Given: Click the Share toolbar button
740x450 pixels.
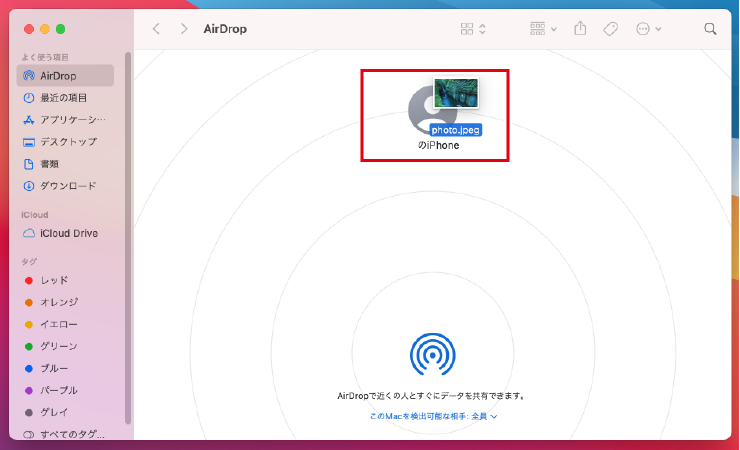Looking at the screenshot, I should [x=580, y=29].
